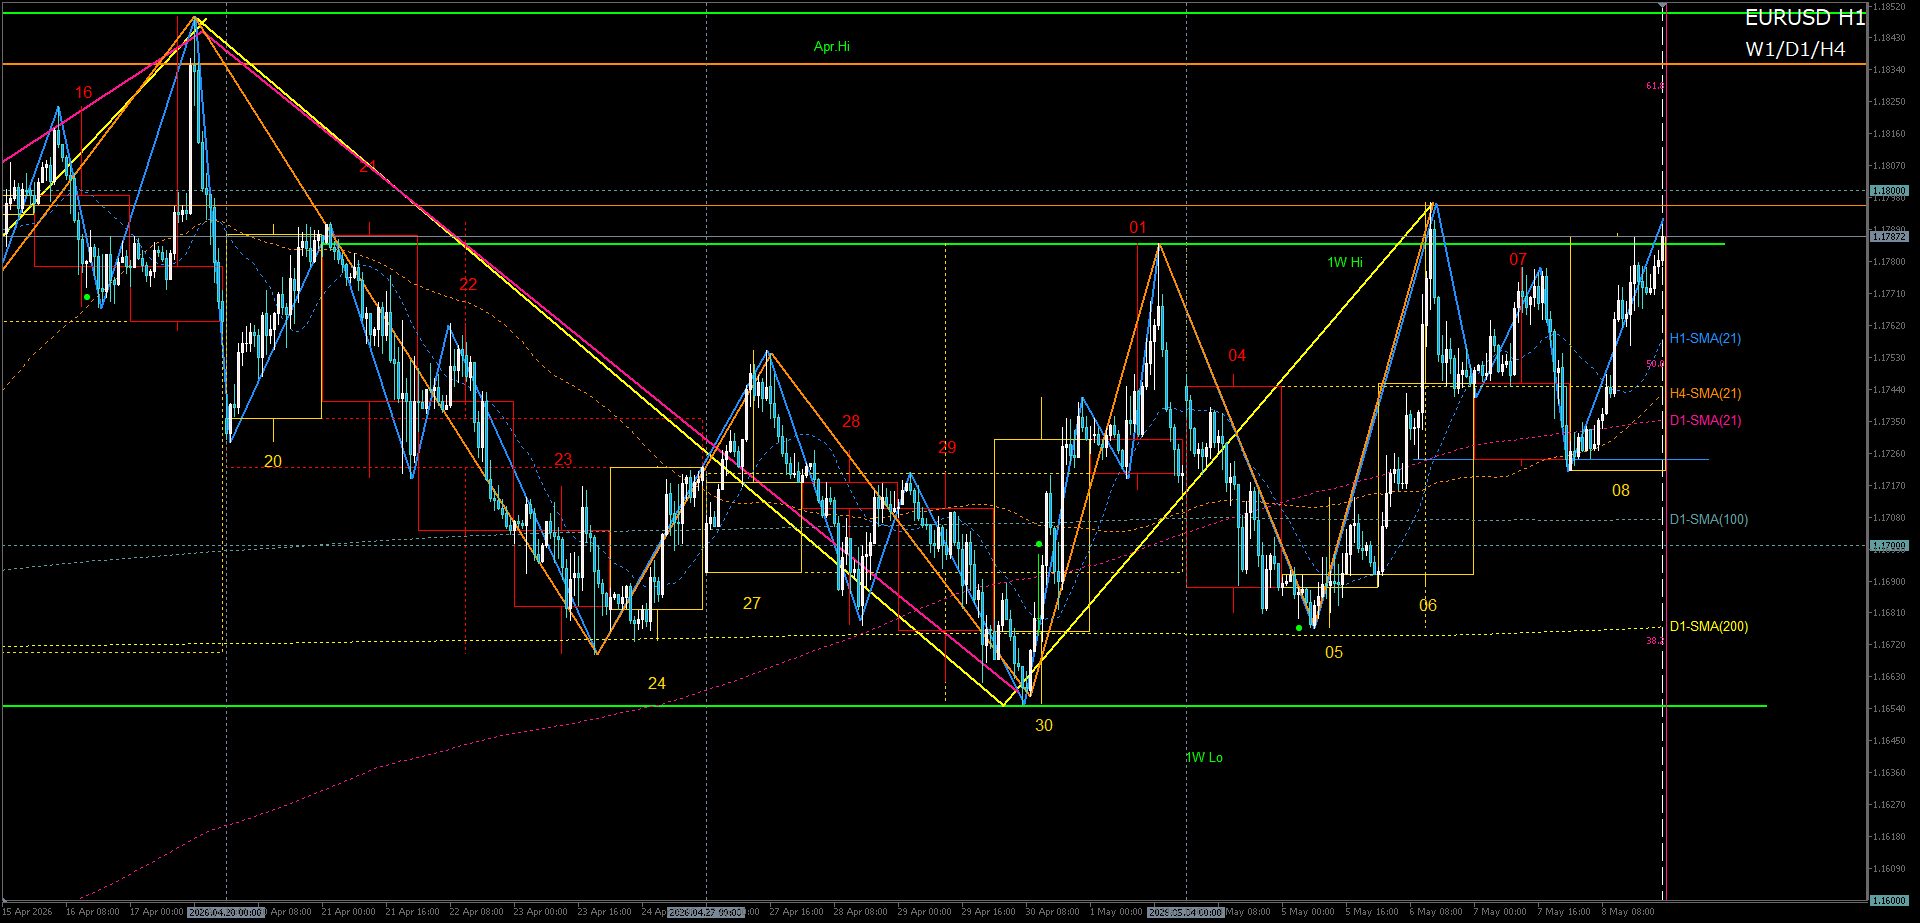This screenshot has height=923, width=1920.
Task: Click the EURUSD H1 chart title label
Action: (x=1805, y=17)
